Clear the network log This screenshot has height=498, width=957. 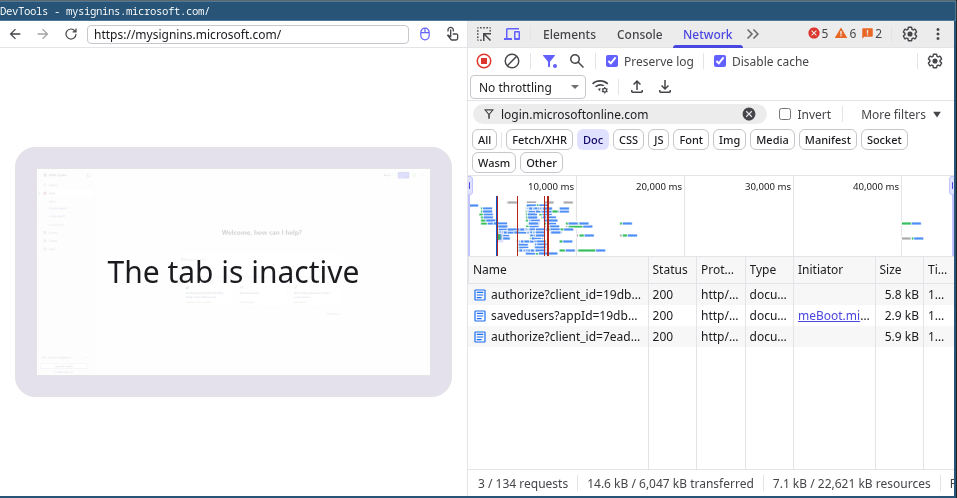[511, 61]
